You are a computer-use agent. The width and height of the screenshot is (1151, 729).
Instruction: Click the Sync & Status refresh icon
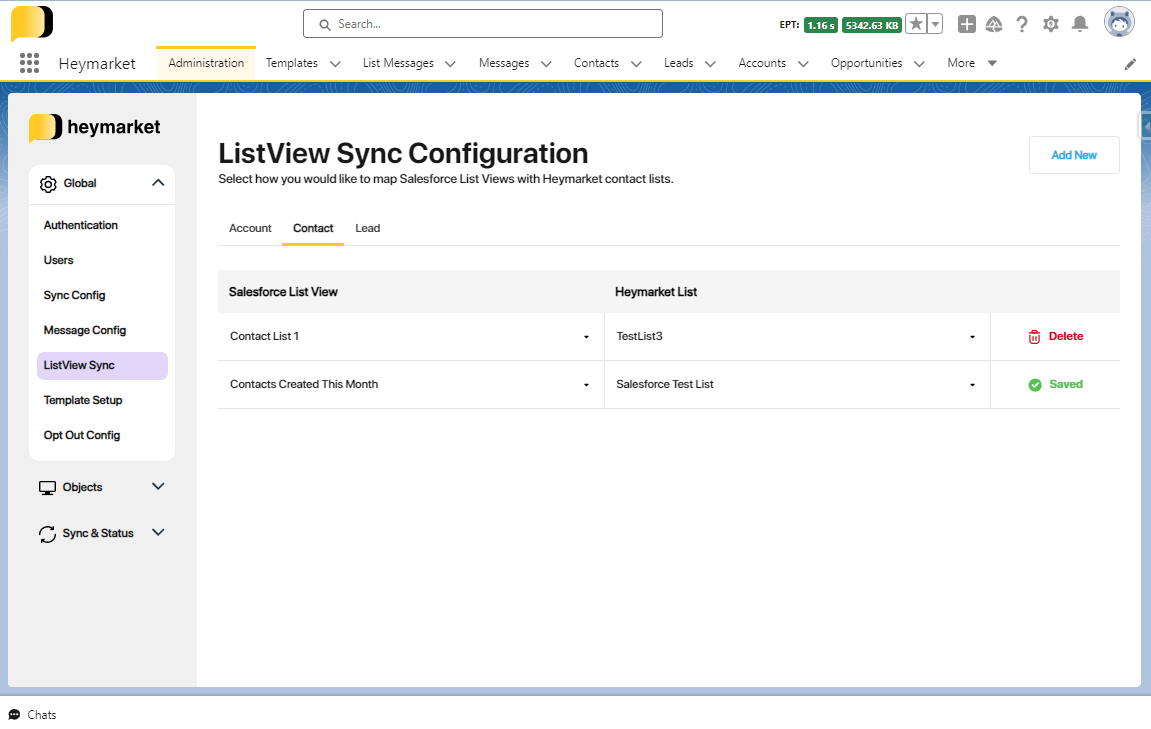pos(47,534)
